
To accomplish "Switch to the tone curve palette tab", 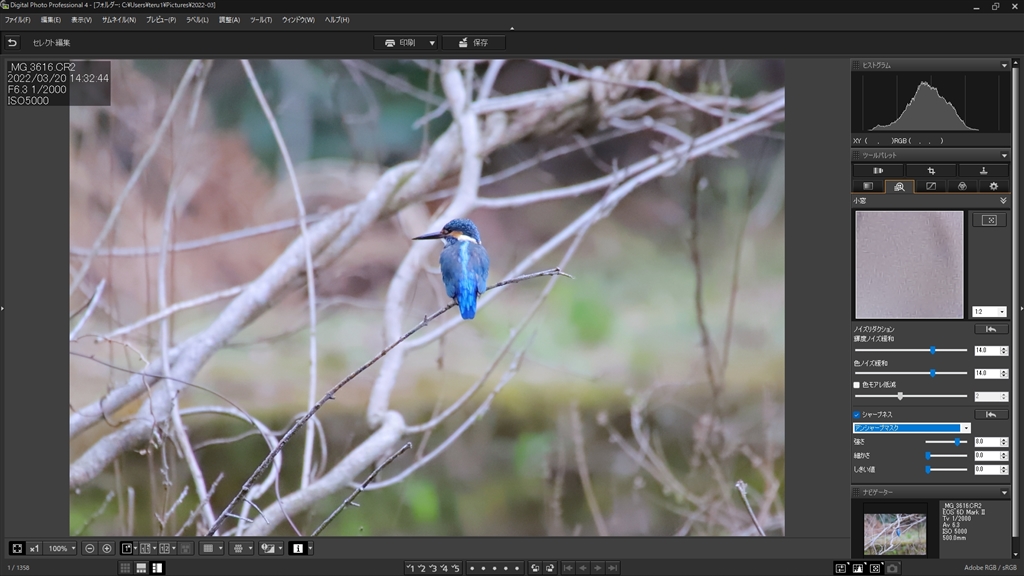I will click(x=931, y=186).
